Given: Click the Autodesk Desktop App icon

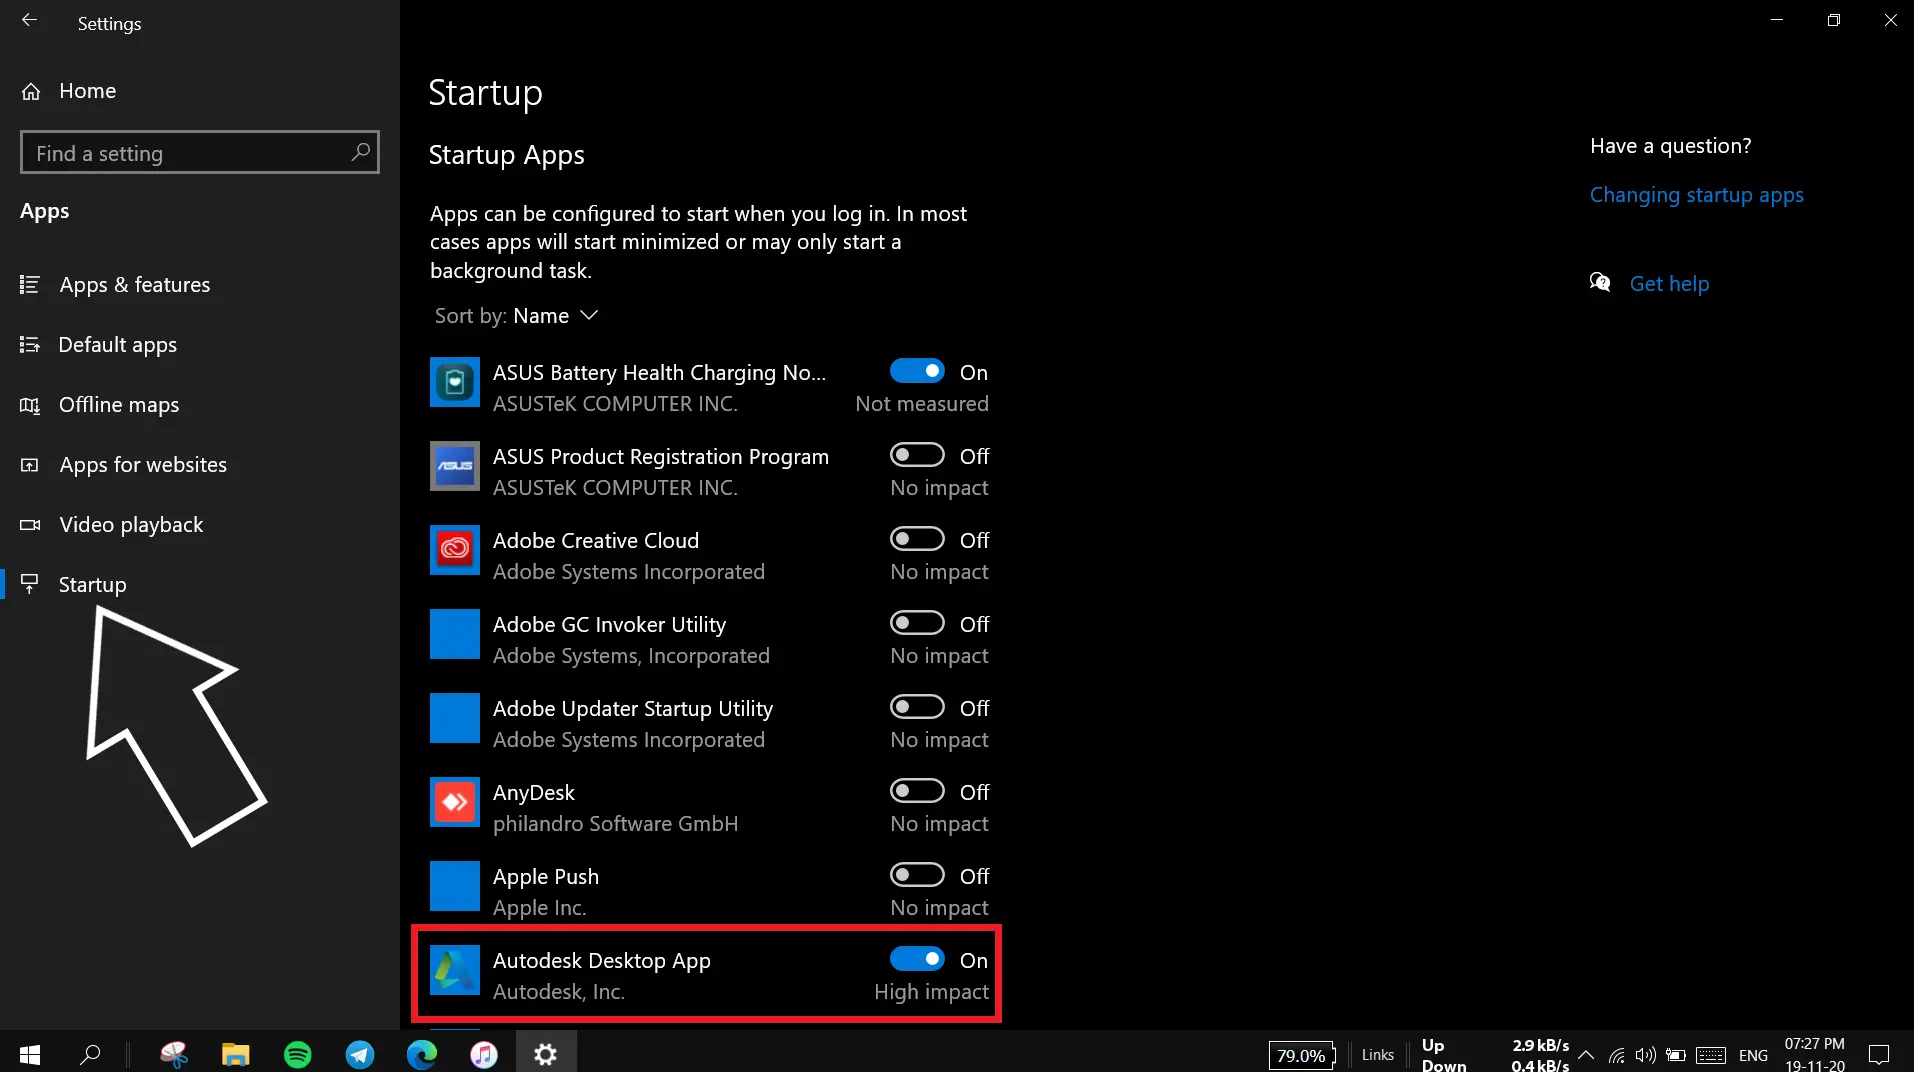Looking at the screenshot, I should [x=455, y=970].
